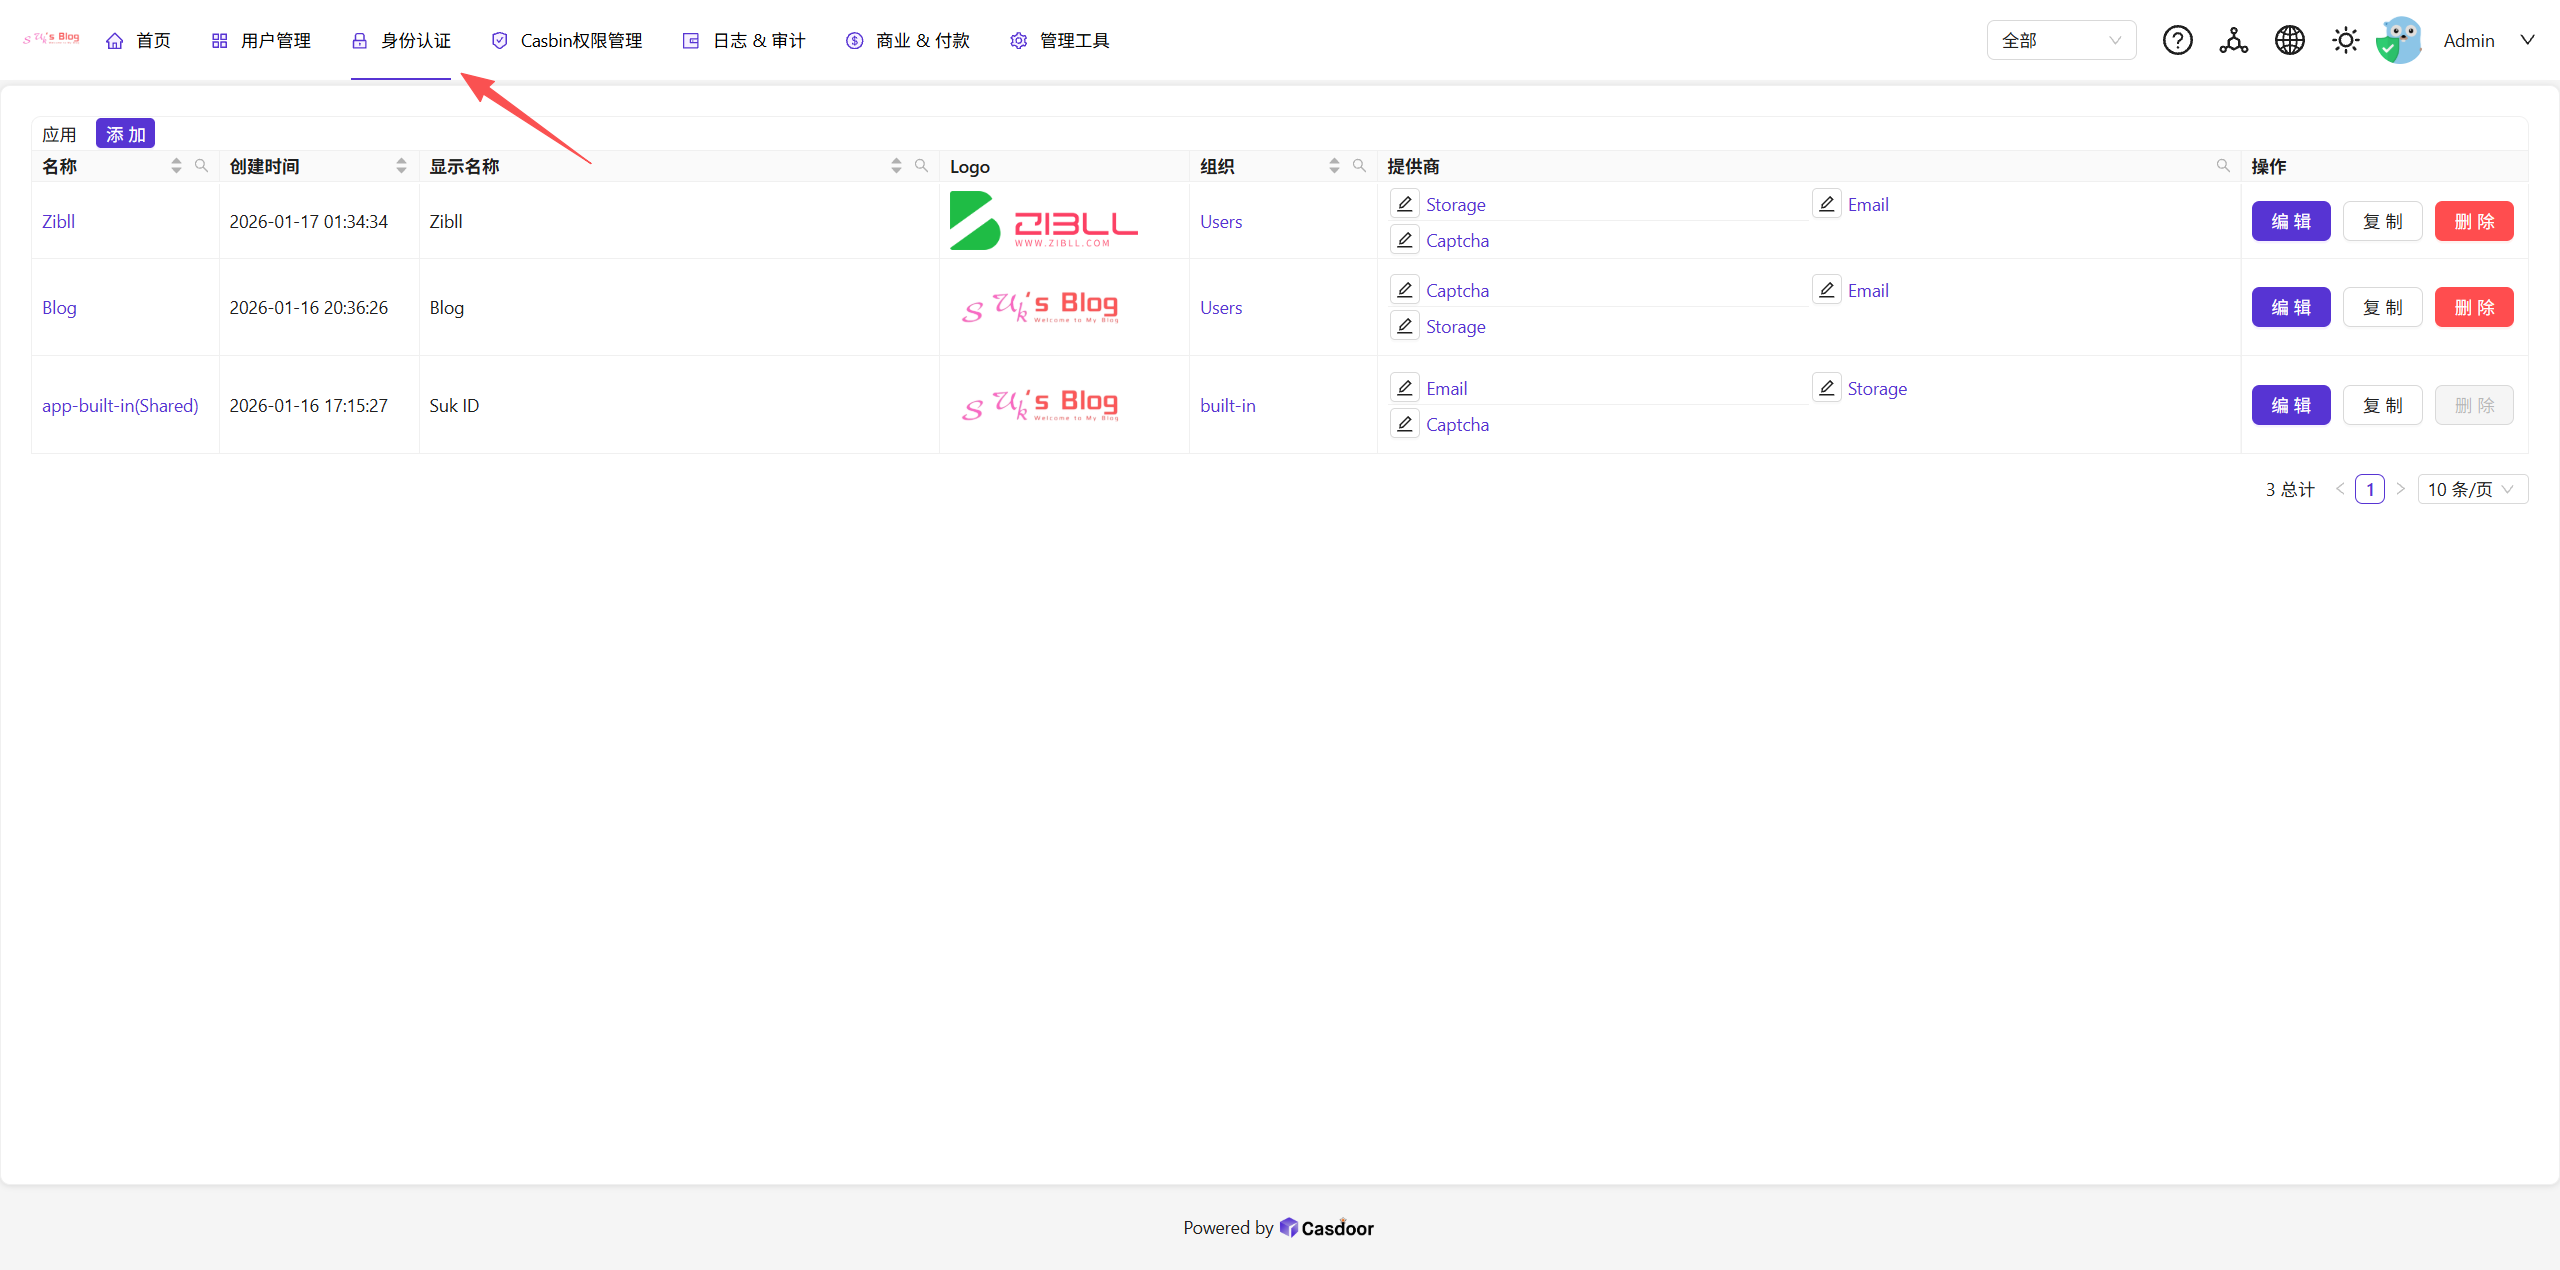2560x1270 pixels.
Task: Open the 用户管理 menu
Action: tap(261, 40)
